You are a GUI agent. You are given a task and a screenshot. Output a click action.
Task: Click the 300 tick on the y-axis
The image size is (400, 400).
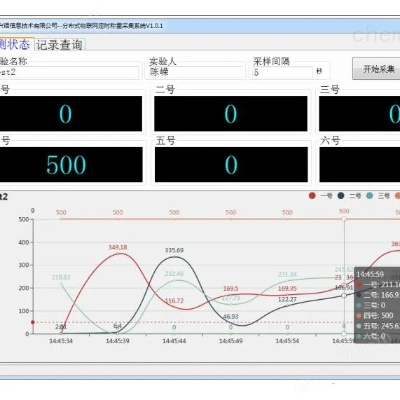coord(24,265)
